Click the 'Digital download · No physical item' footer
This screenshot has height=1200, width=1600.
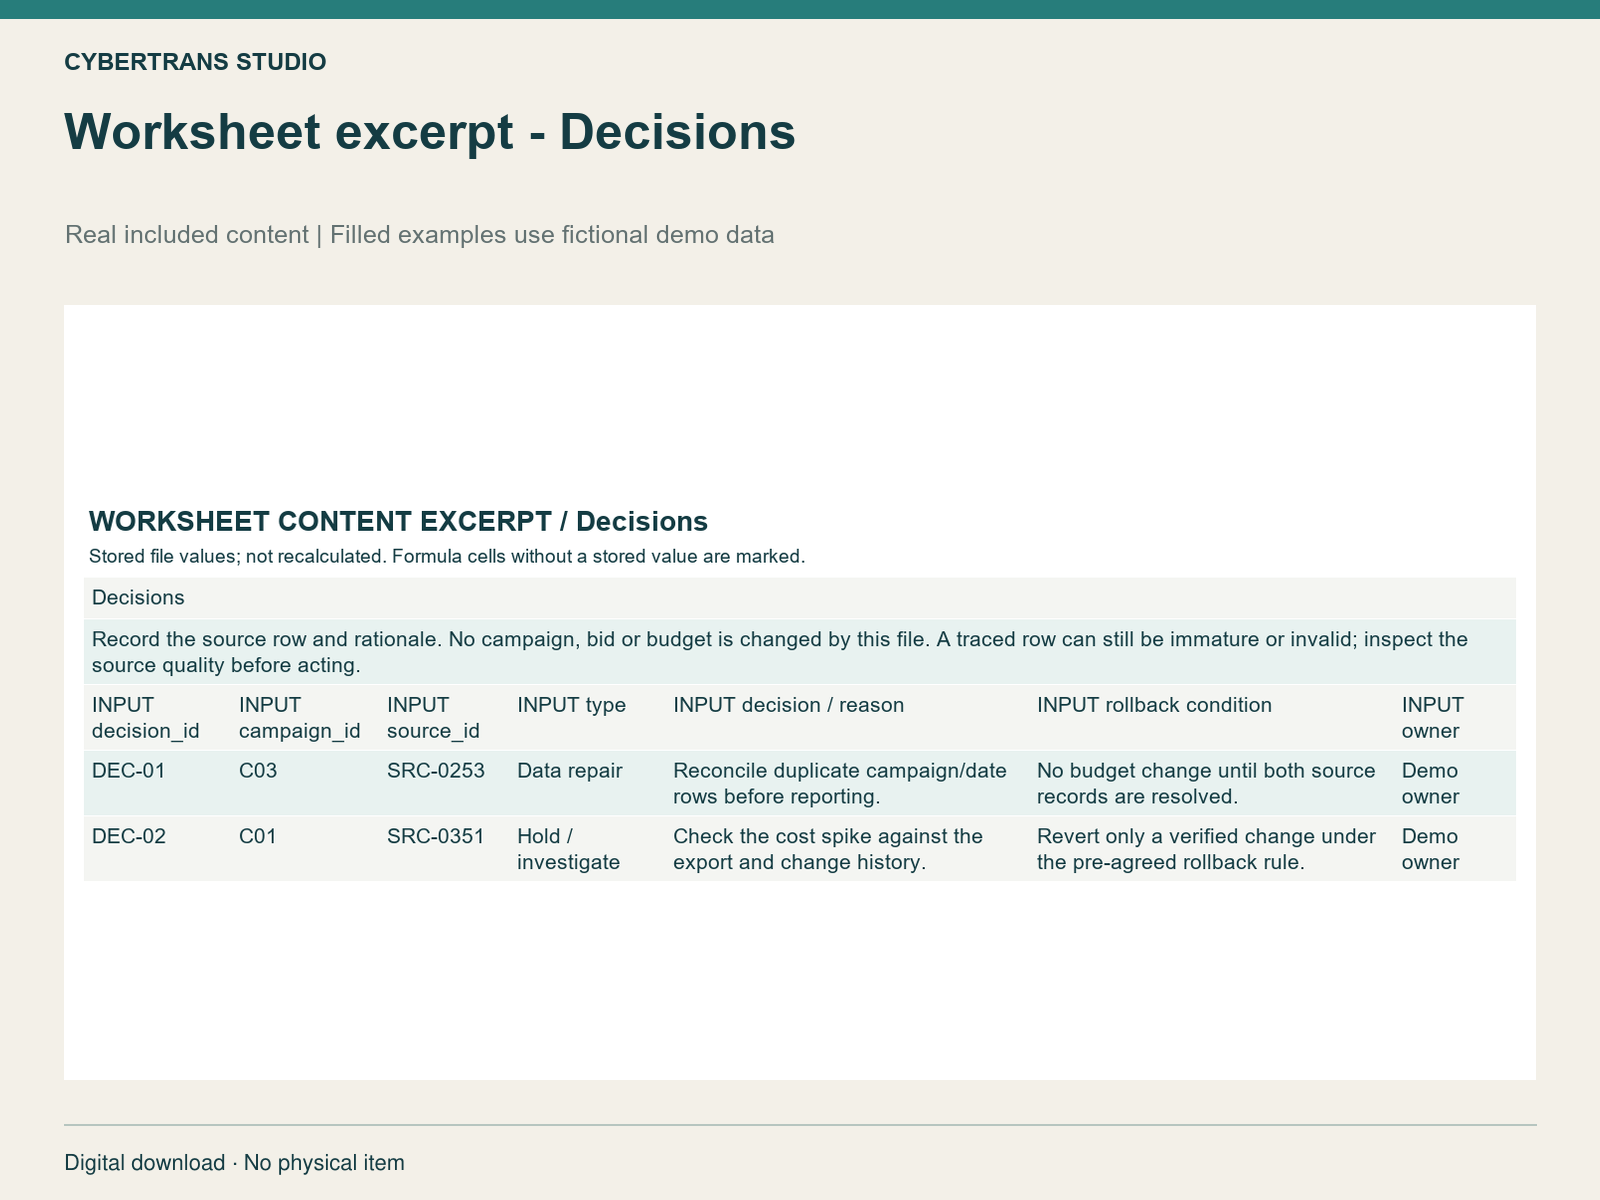click(235, 1163)
